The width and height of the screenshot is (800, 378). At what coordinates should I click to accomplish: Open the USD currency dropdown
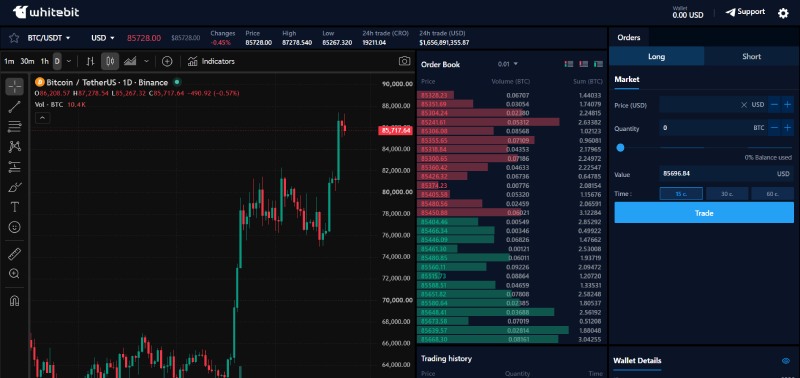coord(103,38)
